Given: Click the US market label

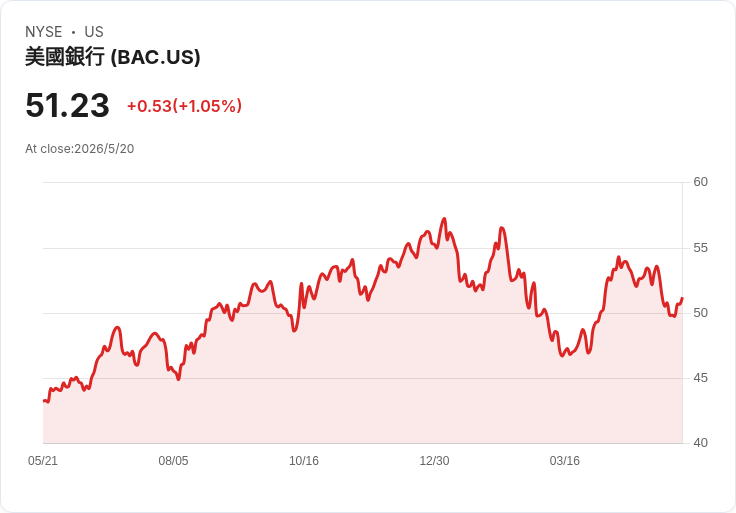Looking at the screenshot, I should click(94, 32).
